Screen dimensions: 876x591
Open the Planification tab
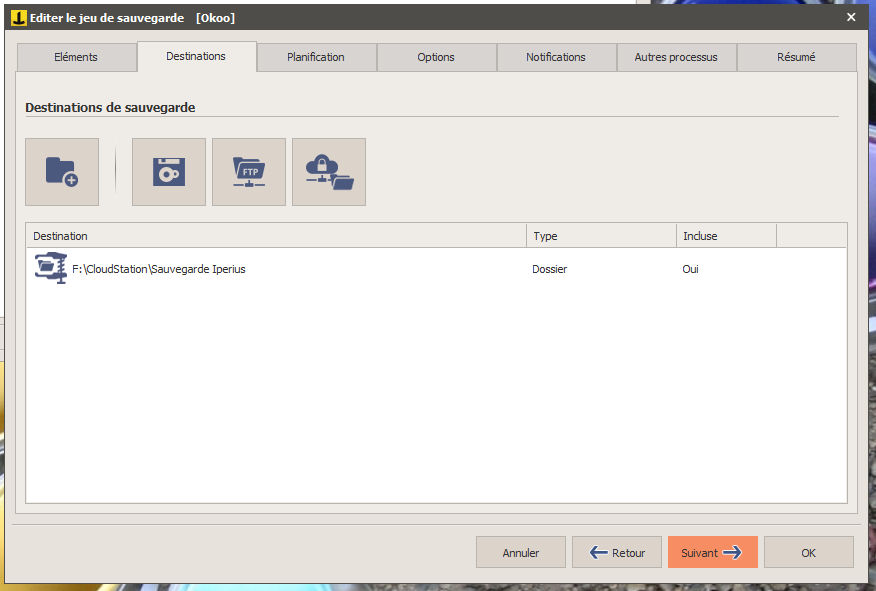click(x=316, y=57)
